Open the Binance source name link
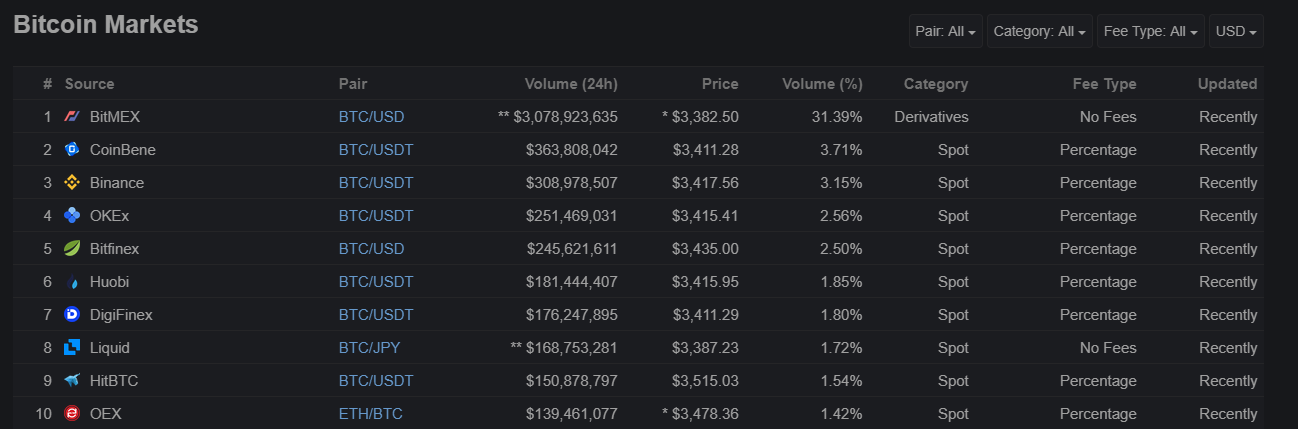 117,183
